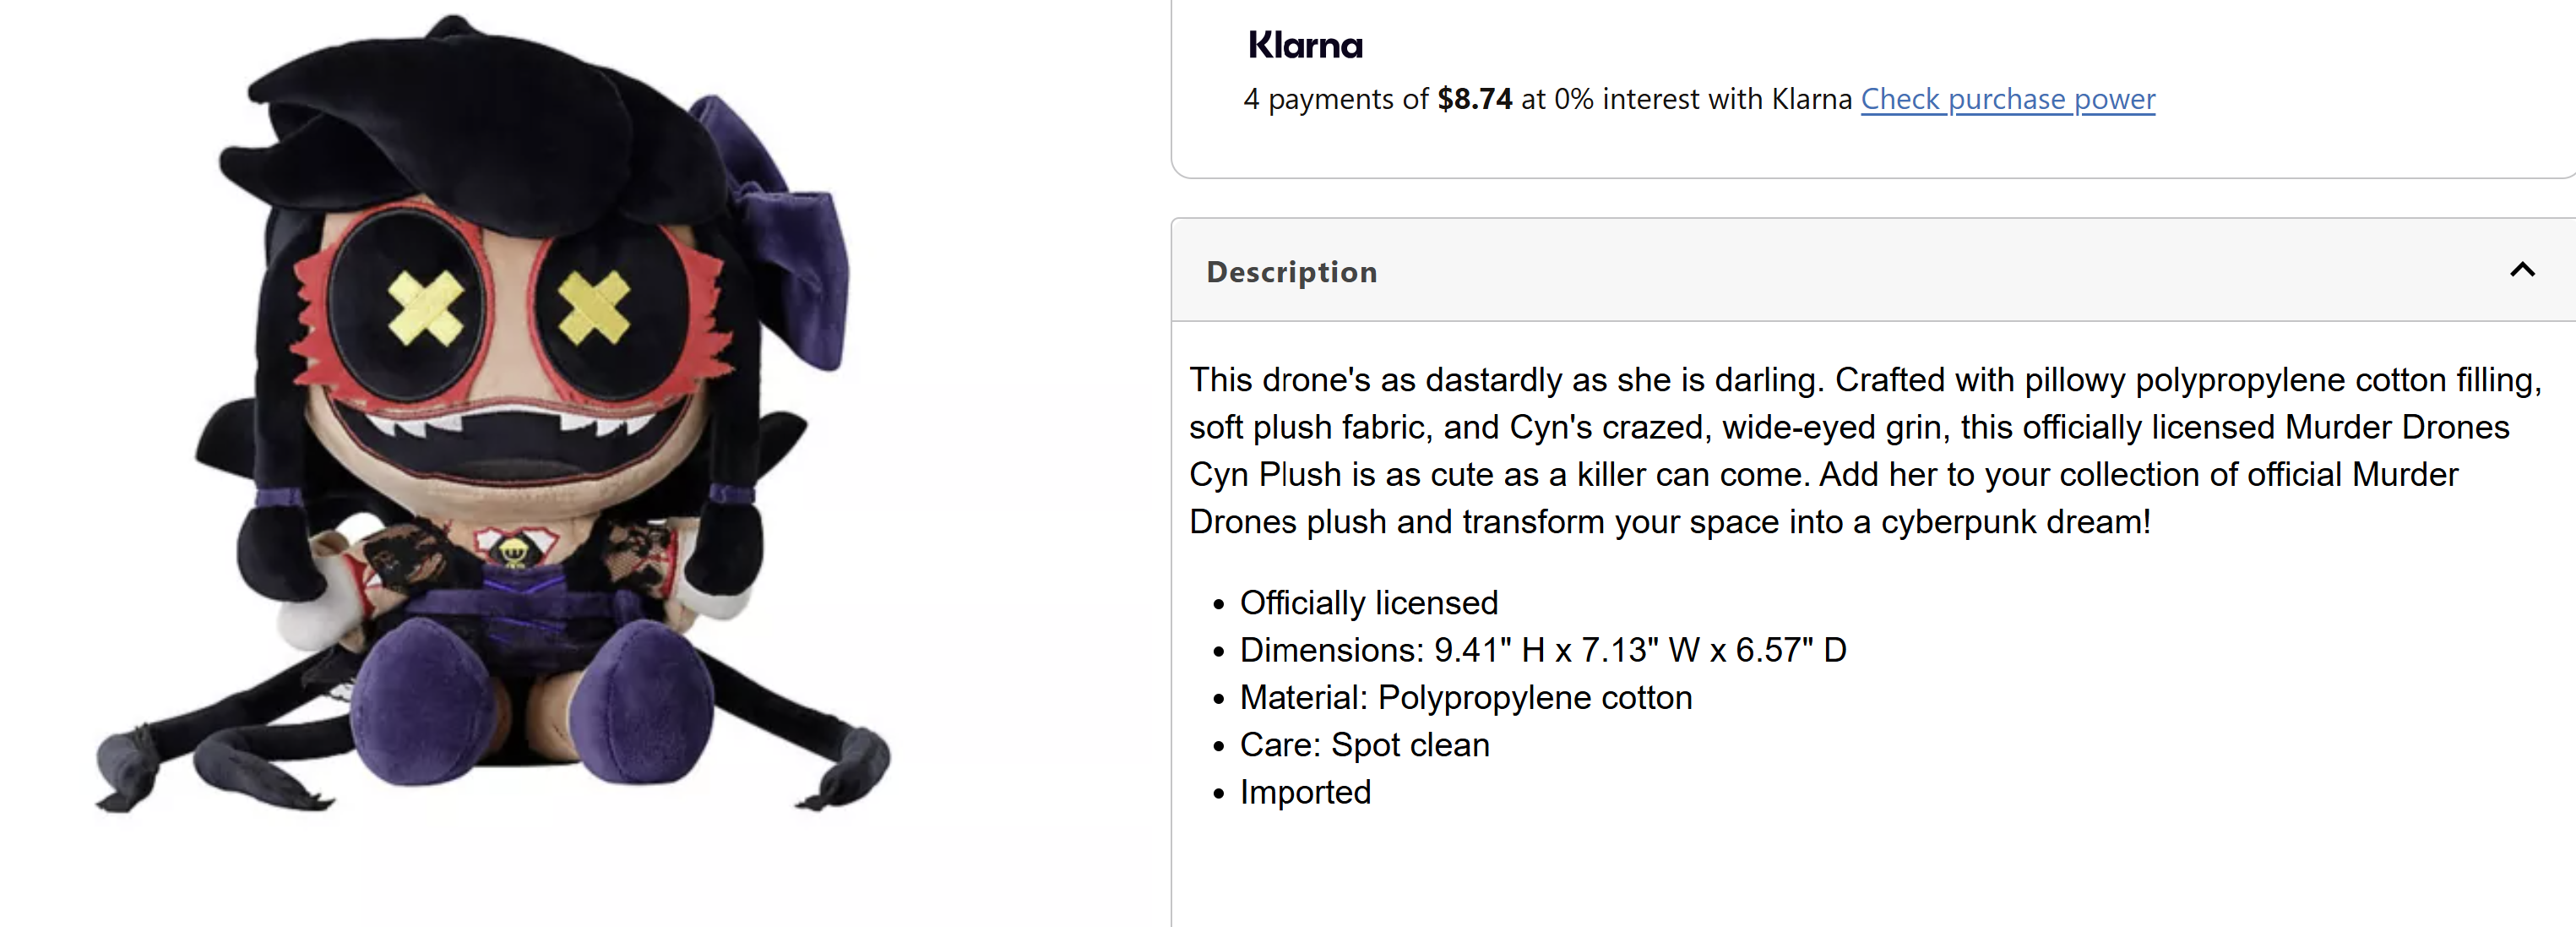Click the yellow skull brooch on plush

point(513,551)
